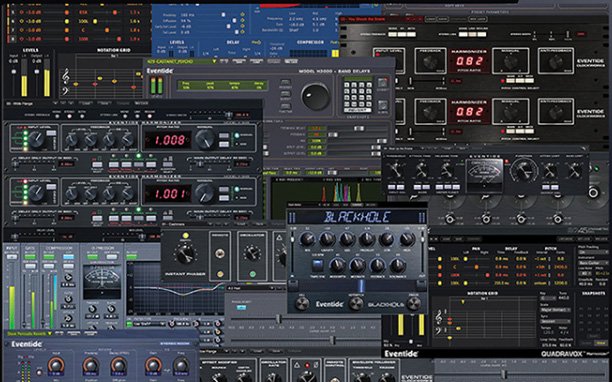Flip the Remote toggle switch on Instant Phaser
This screenshot has height=382, width=612.
(220, 254)
